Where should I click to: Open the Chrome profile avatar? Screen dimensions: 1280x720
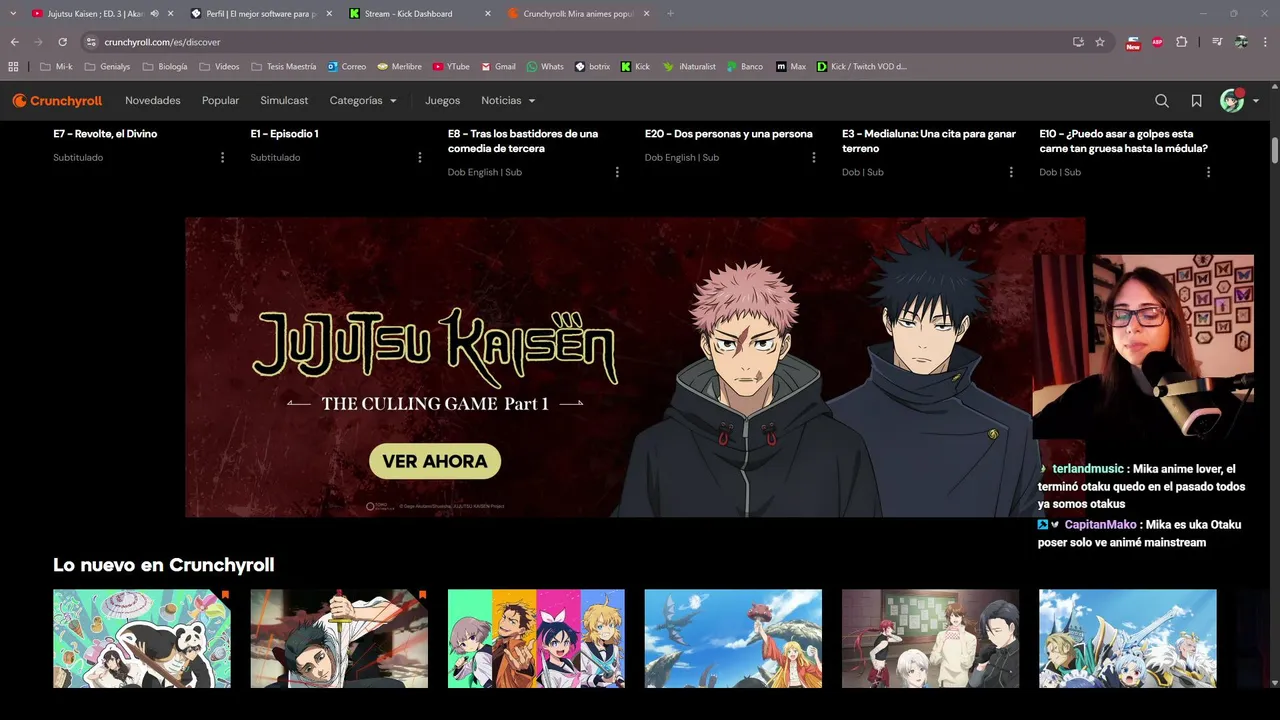pos(1241,42)
